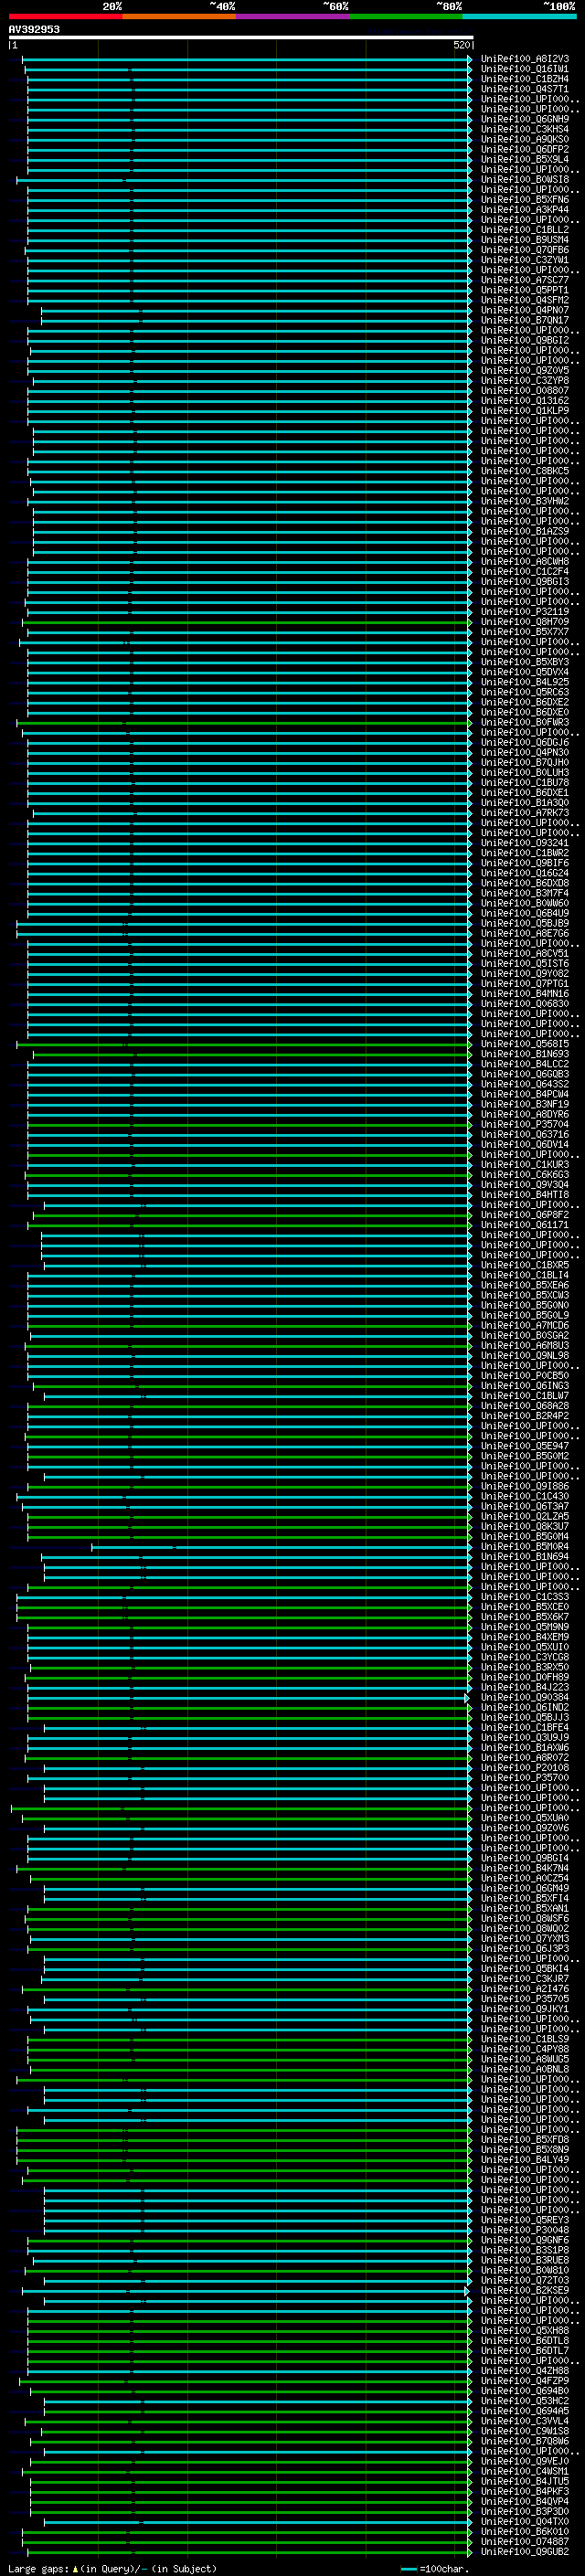Click on UniRef100_B9USM4
This screenshot has height=2576, width=585.
(525, 240)
